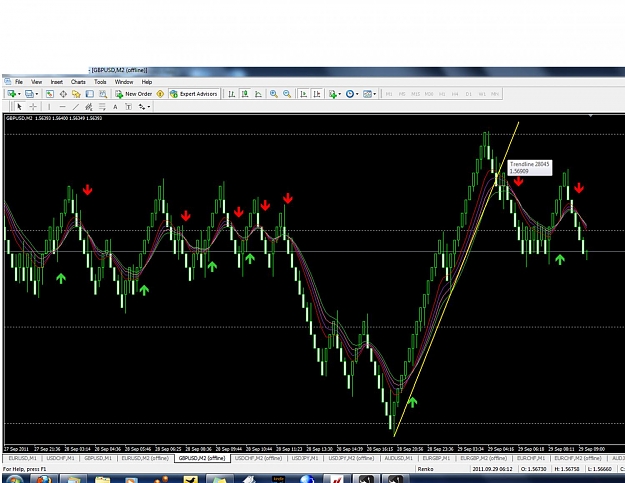
Task: Open the View menu
Action: [37, 82]
